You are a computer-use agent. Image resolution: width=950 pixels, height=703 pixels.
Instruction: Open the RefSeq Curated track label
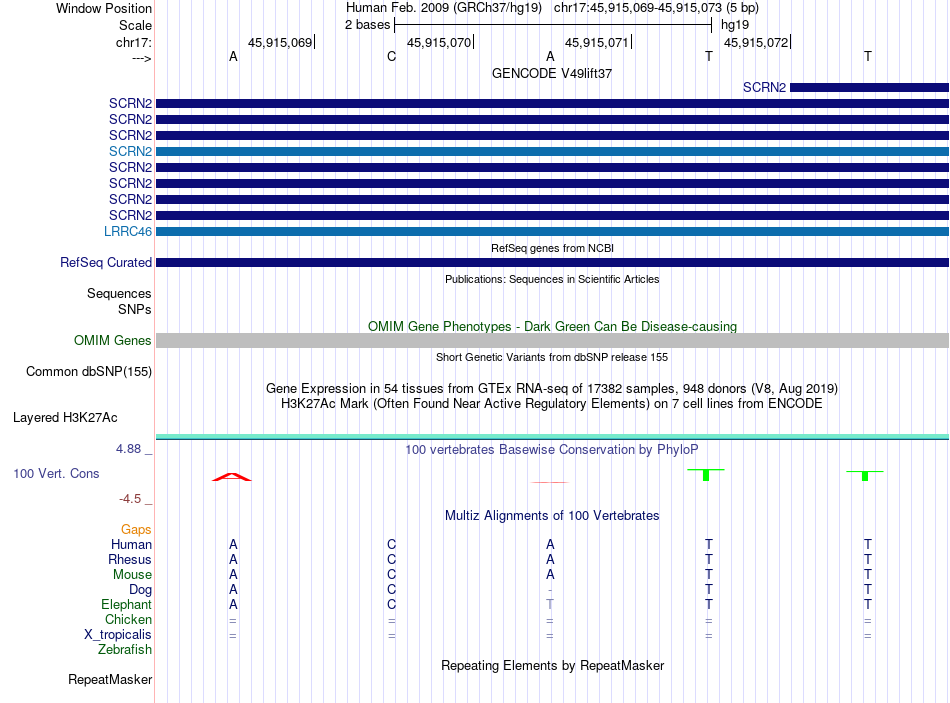(x=106, y=262)
